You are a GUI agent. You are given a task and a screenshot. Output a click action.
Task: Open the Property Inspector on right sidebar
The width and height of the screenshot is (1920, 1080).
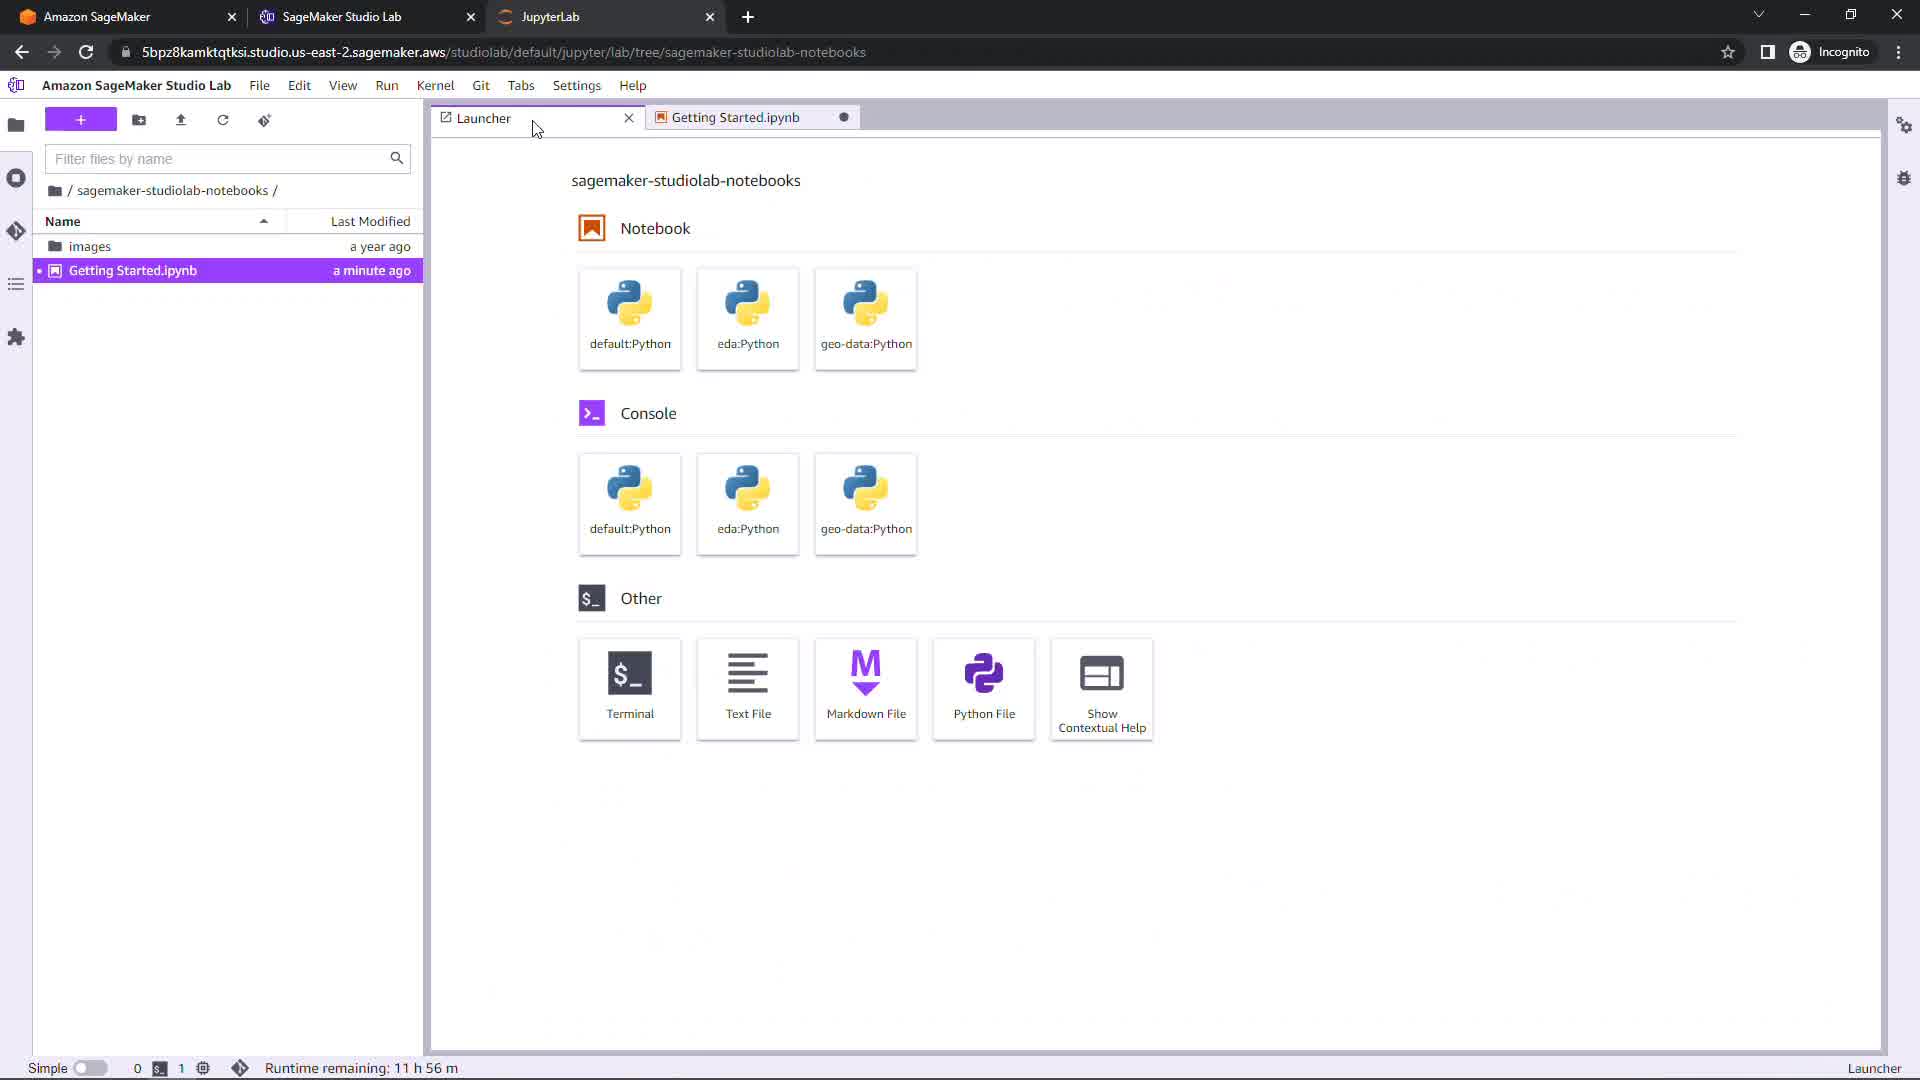tap(1904, 125)
